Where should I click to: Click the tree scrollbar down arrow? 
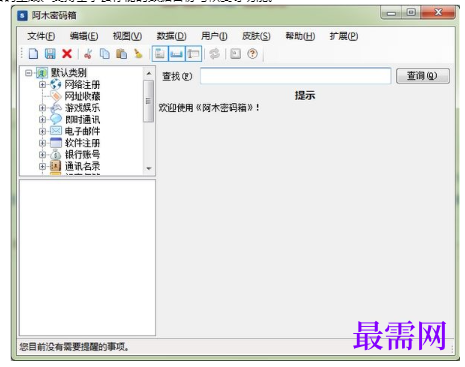click(149, 169)
